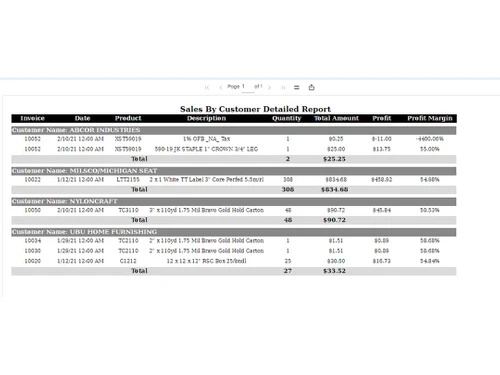The image size is (500, 375).
Task: Click the bold quantity total 308
Action: [288, 190]
